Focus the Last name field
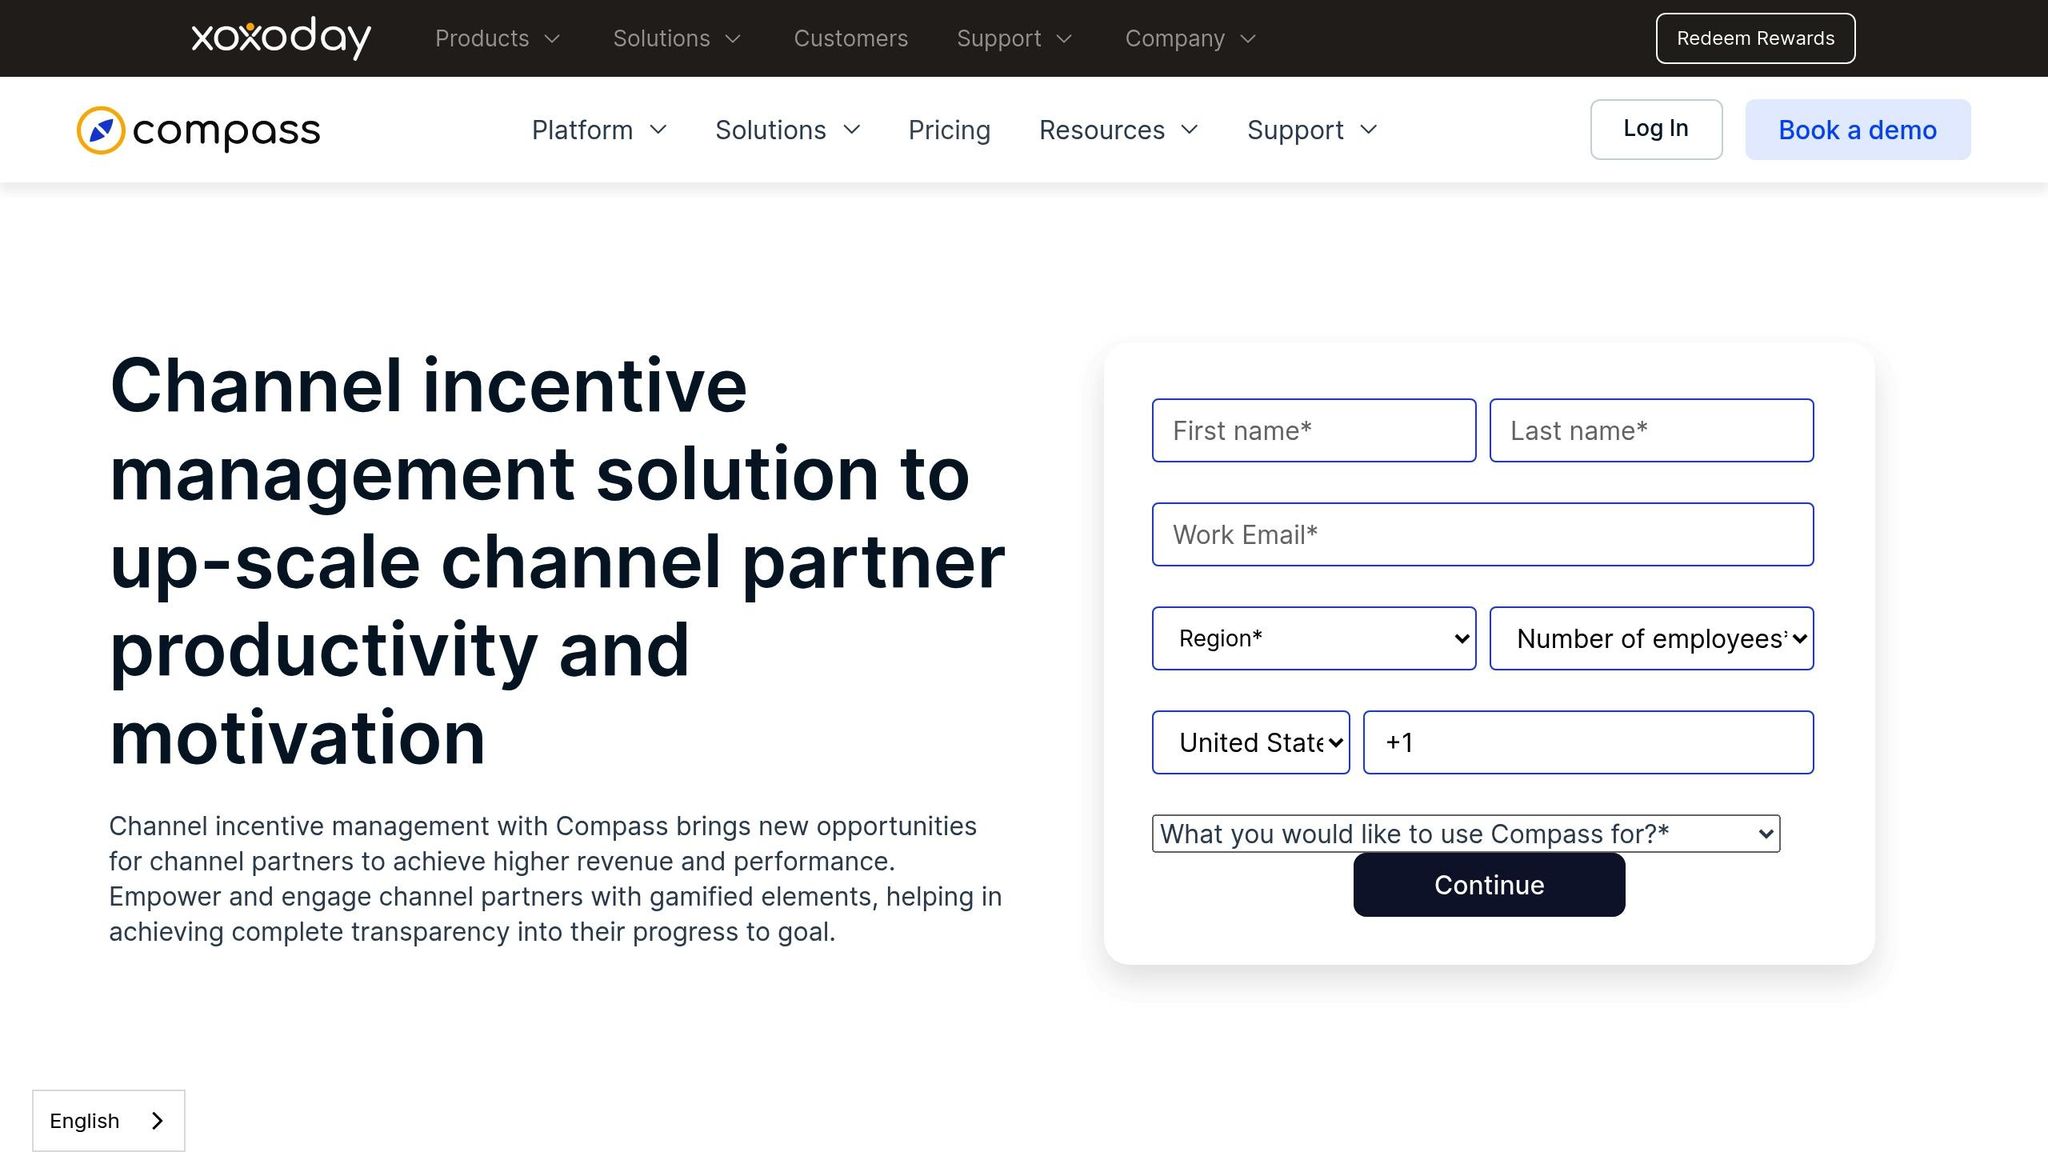 pos(1651,430)
